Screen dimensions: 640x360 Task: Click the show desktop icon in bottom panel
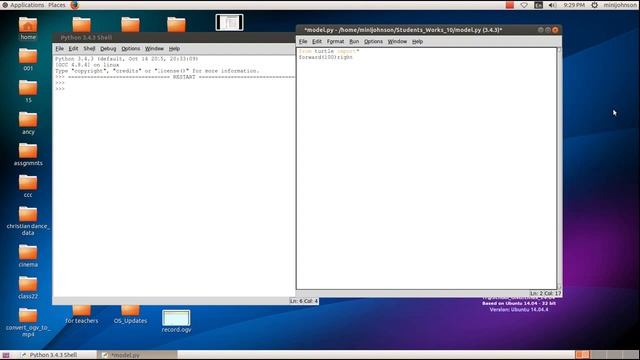tap(6, 355)
